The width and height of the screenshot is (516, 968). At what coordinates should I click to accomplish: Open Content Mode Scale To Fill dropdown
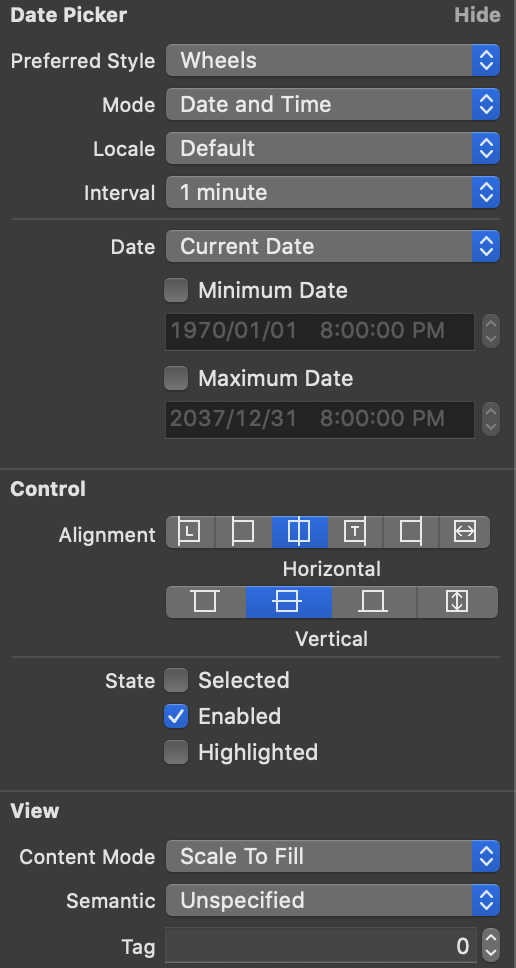[333, 856]
